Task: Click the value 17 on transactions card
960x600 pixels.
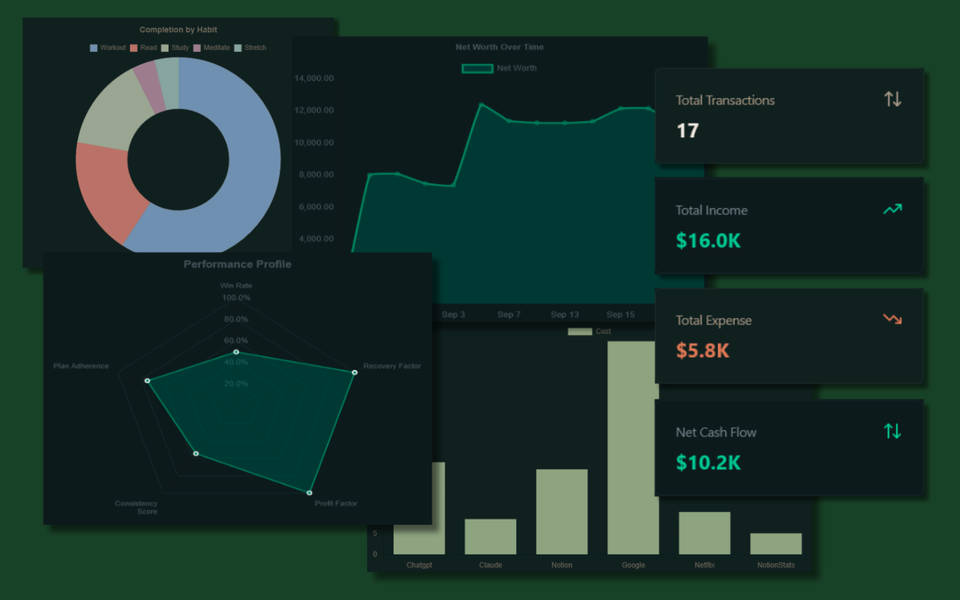Action: click(x=688, y=130)
